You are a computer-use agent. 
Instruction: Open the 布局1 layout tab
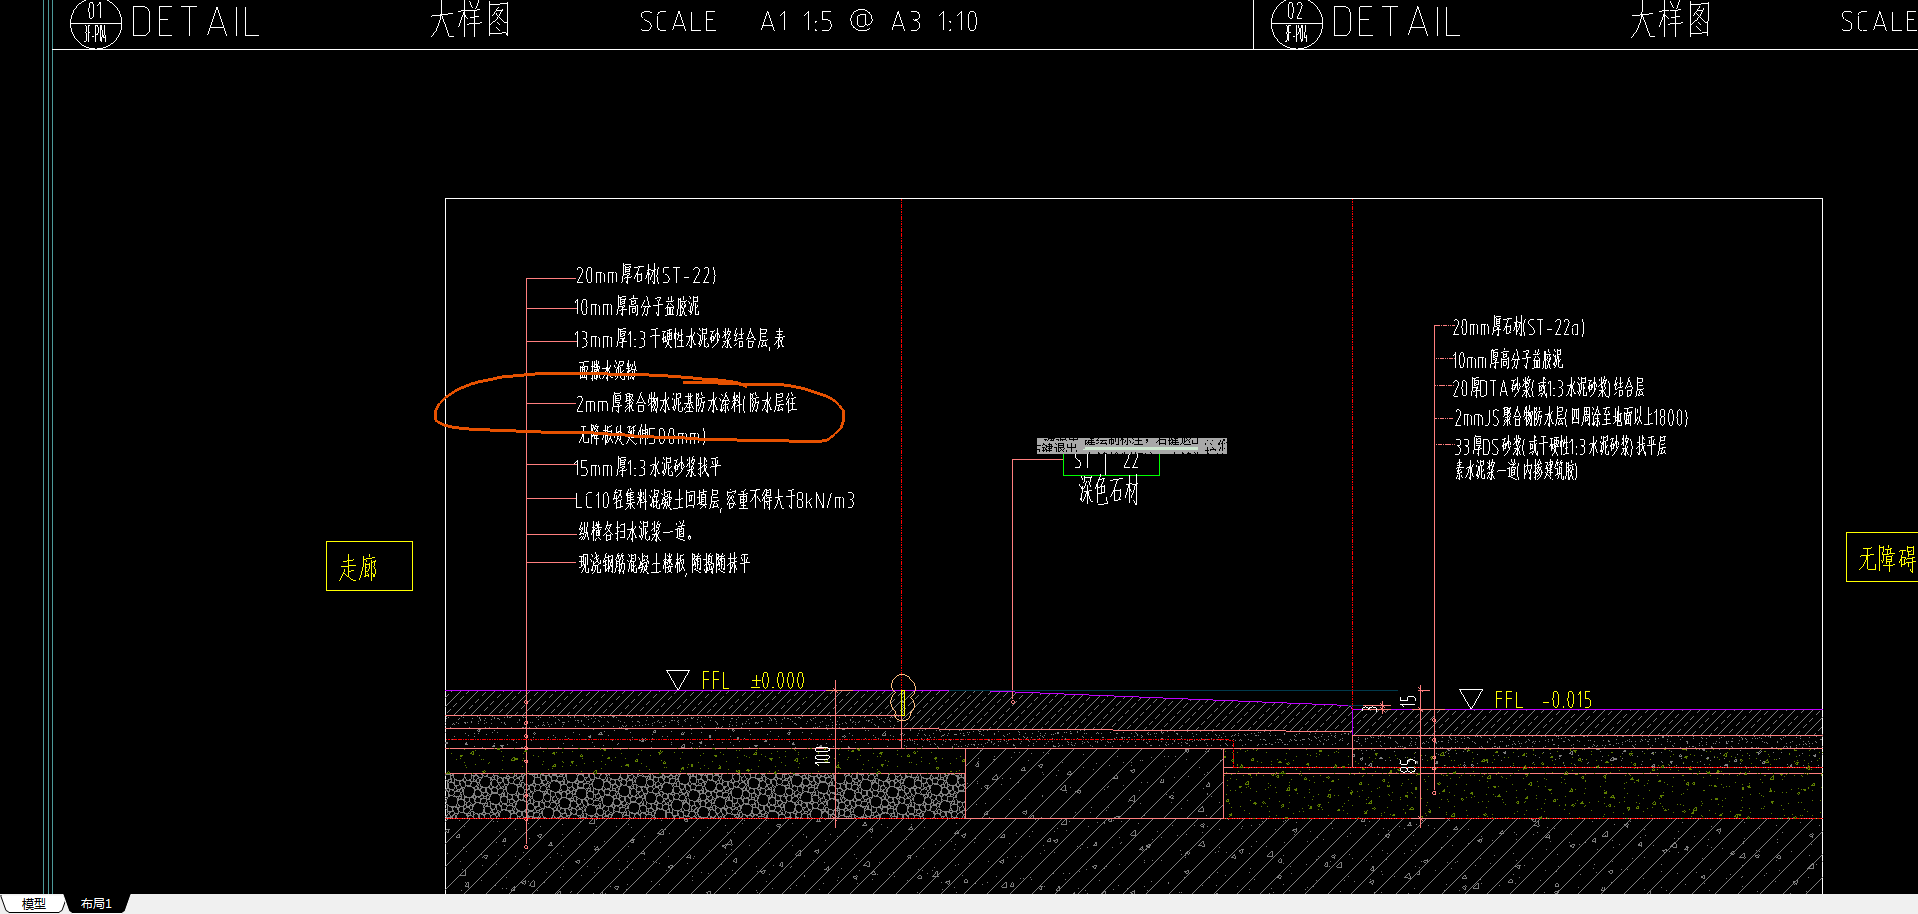pos(96,904)
